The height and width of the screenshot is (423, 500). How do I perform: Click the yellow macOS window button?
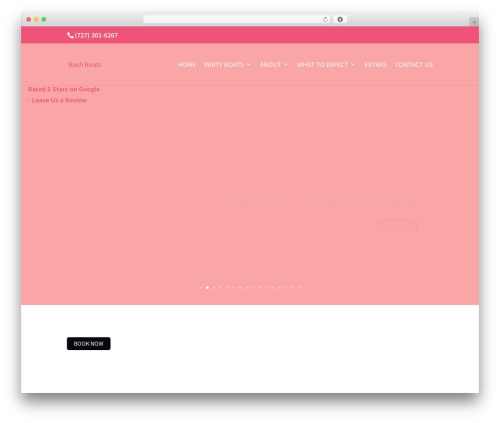click(x=36, y=19)
